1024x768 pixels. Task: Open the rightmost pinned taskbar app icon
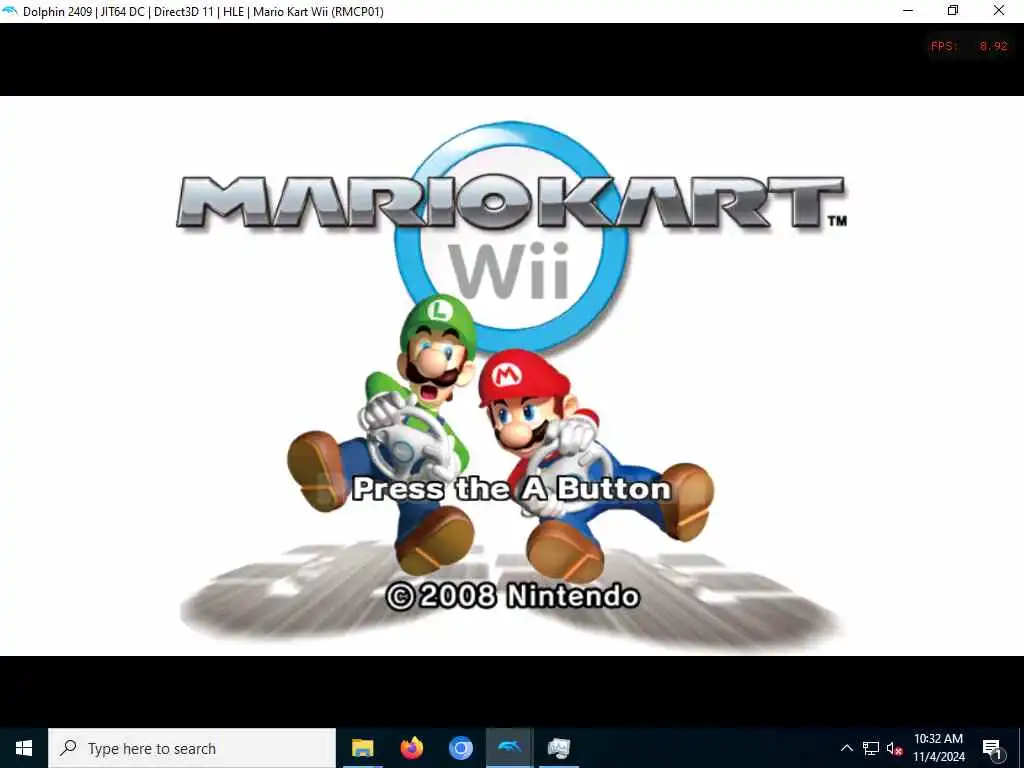coord(558,748)
